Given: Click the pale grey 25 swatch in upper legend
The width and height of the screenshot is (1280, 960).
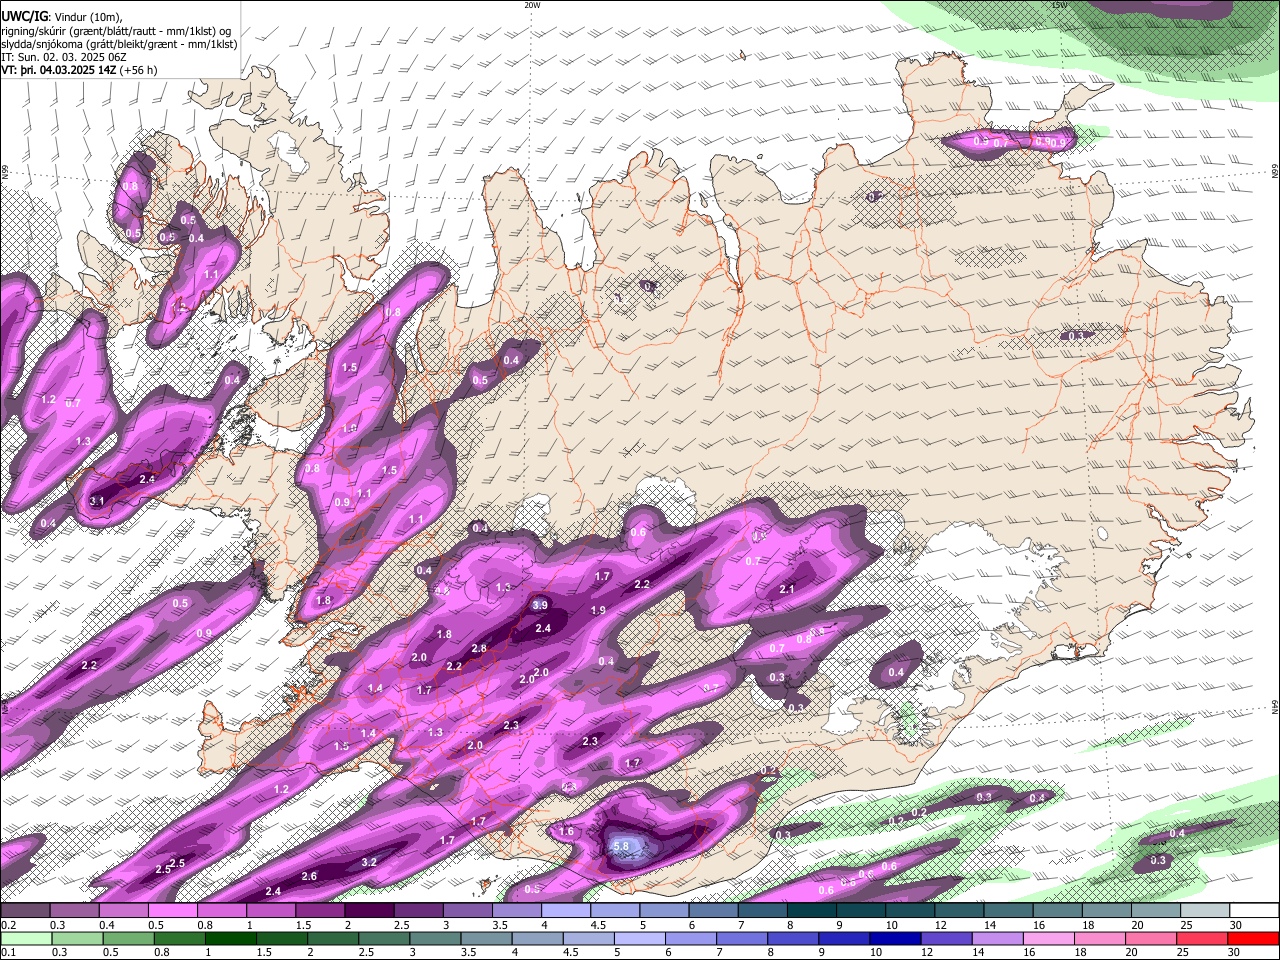Looking at the screenshot, I should [x=1205, y=911].
